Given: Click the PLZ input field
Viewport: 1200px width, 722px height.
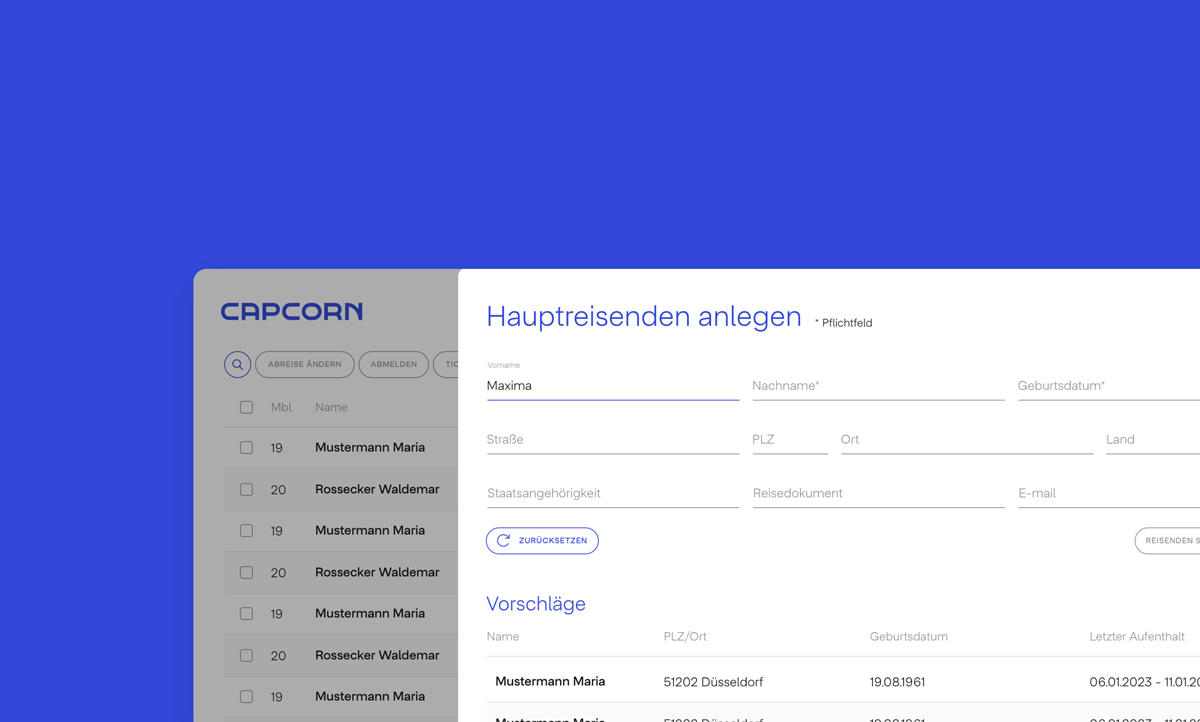Looking at the screenshot, I should click(789, 440).
